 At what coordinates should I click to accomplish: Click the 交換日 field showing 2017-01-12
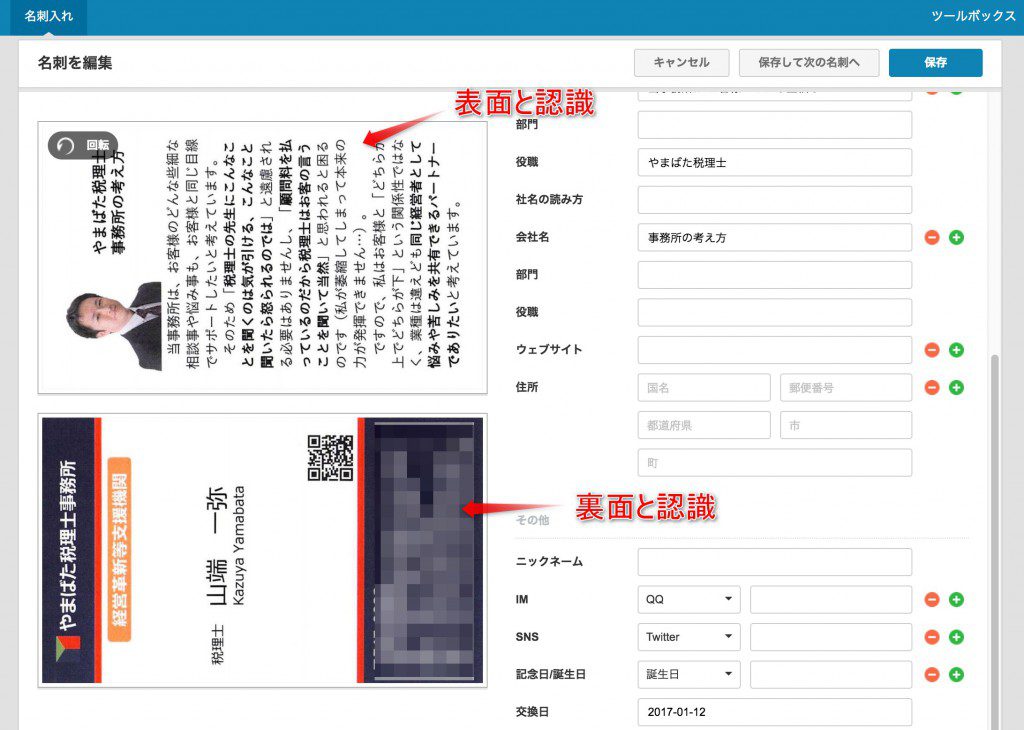tap(775, 712)
